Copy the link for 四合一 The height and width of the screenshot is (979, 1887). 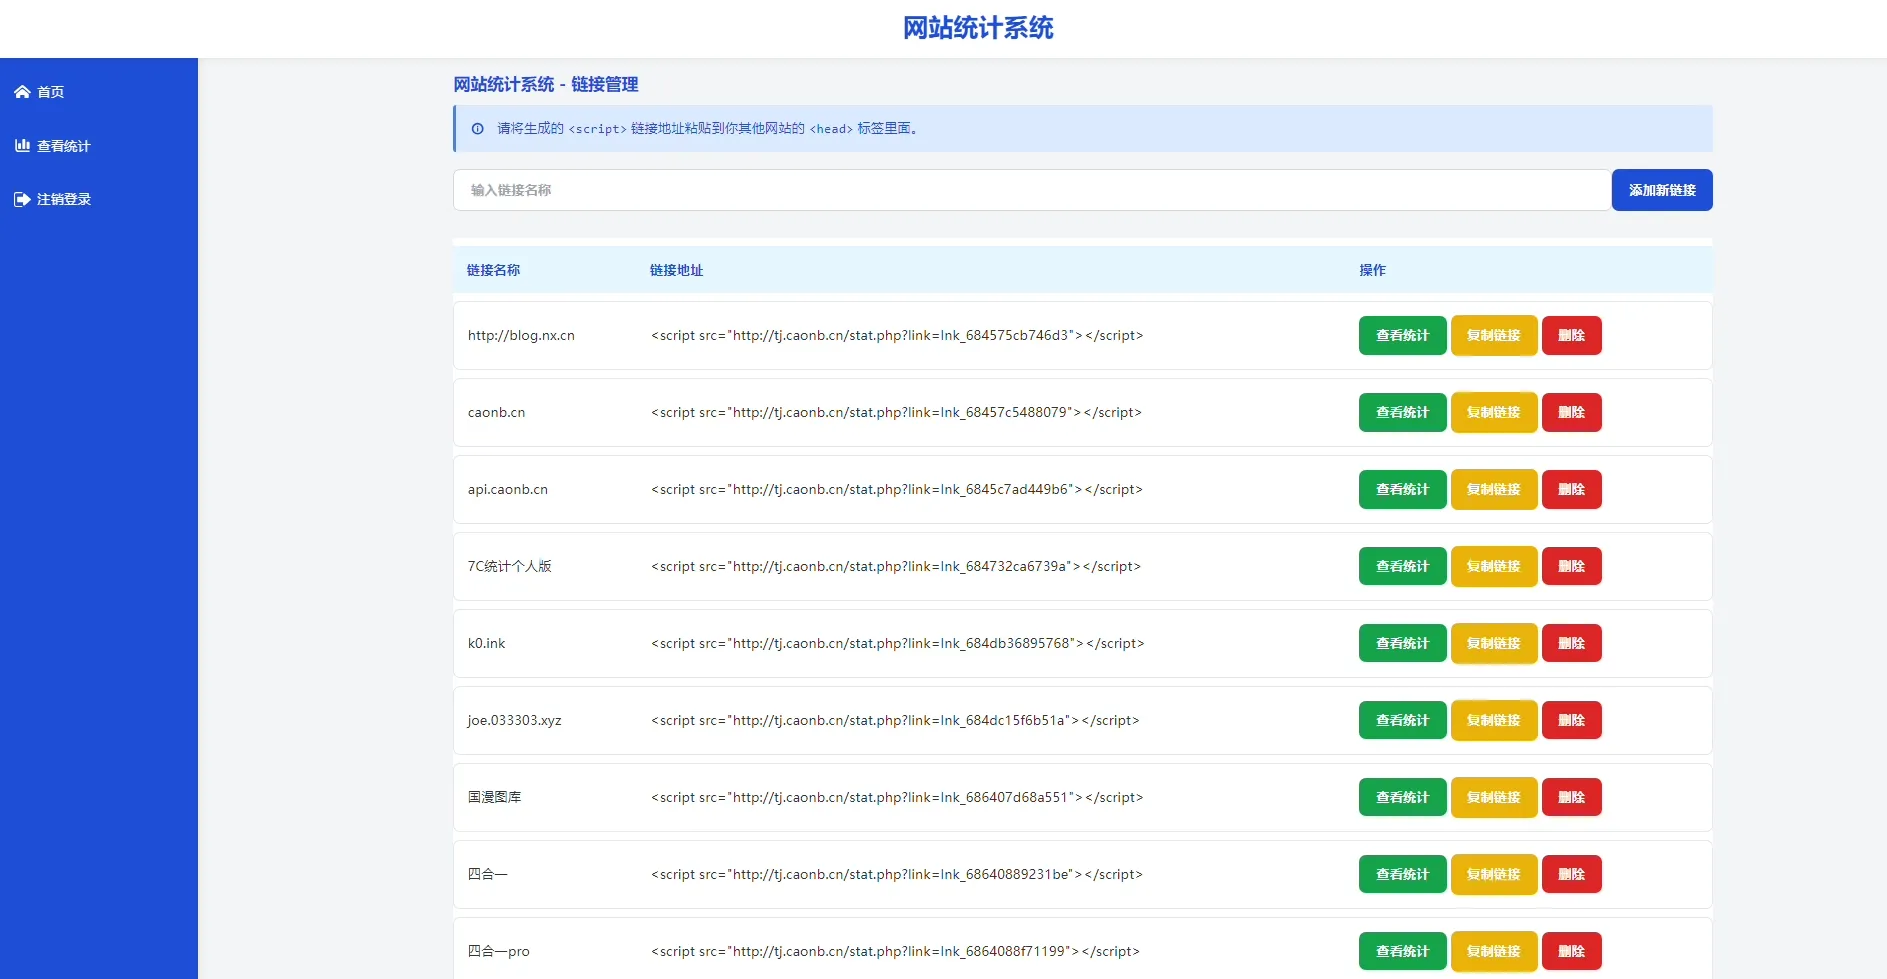[1492, 874]
